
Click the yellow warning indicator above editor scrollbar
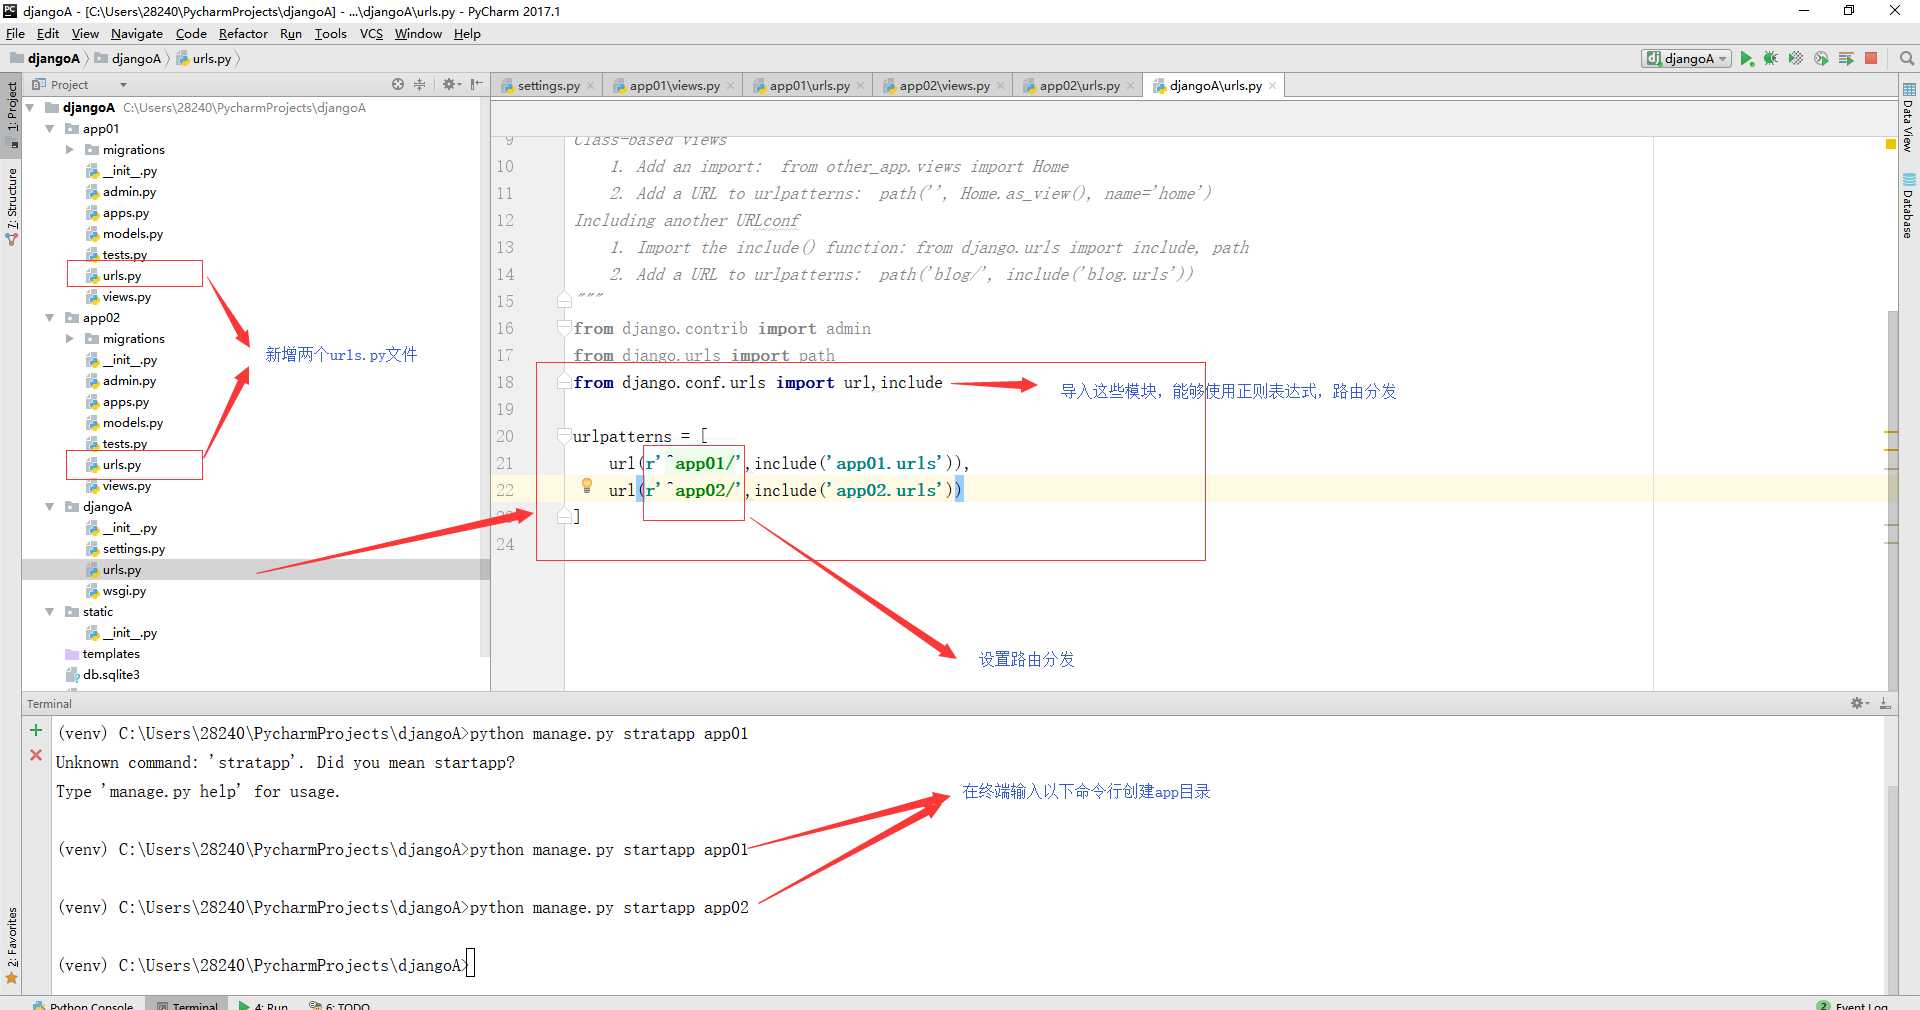[1890, 144]
